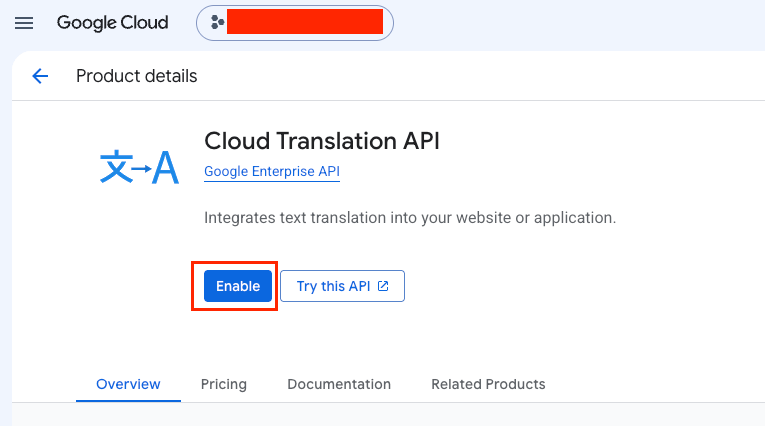Click the Google Cloud logo
The height and width of the screenshot is (426, 765).
coord(113,23)
